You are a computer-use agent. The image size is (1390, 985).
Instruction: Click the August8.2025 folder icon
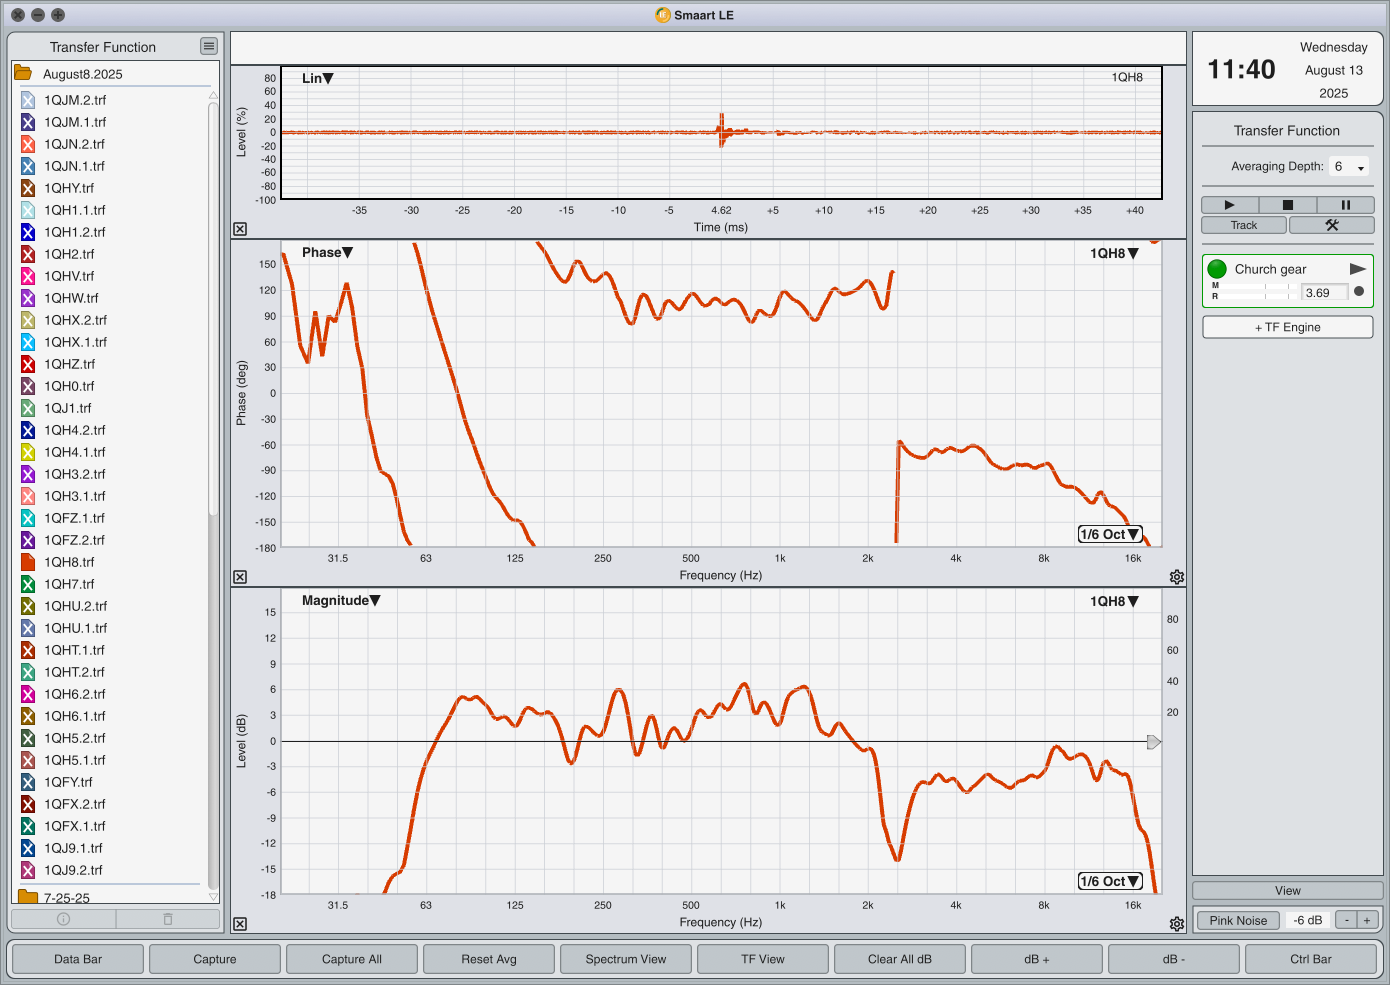coord(23,73)
